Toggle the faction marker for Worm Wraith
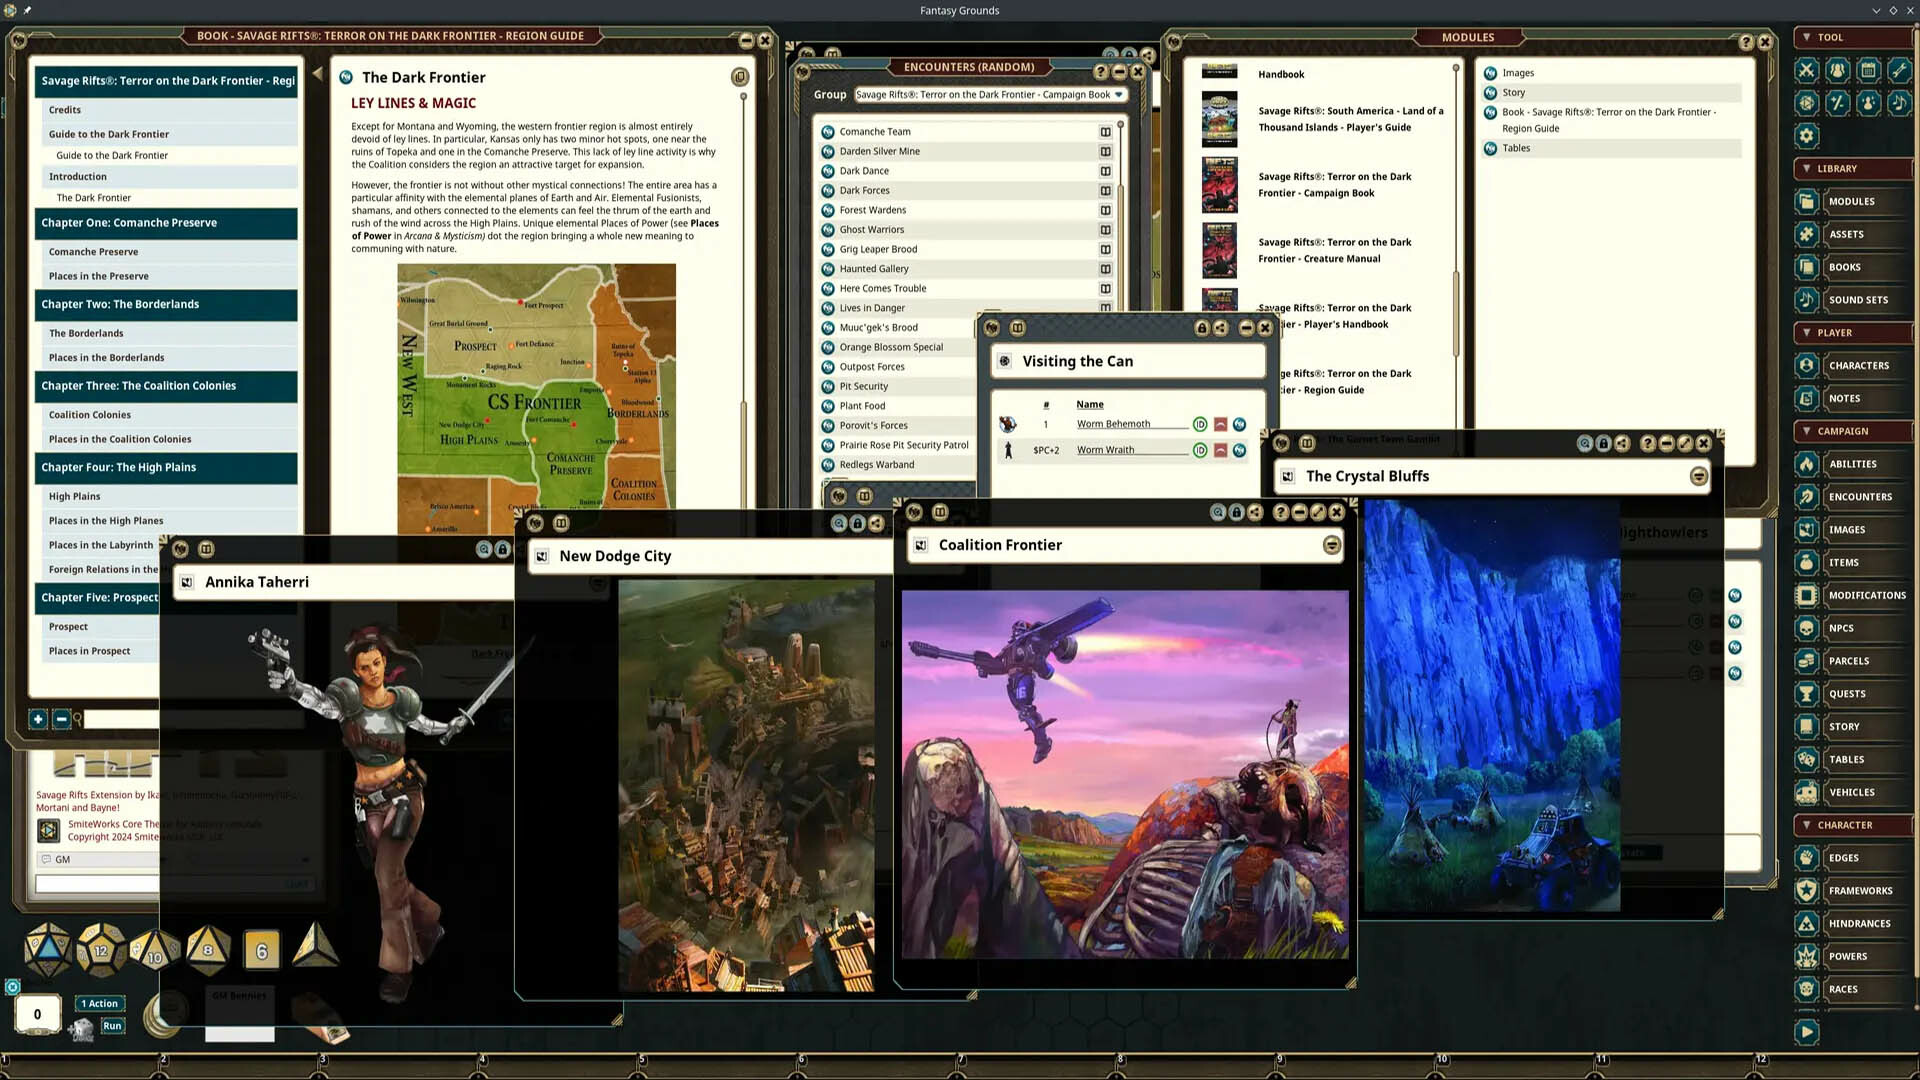This screenshot has height=1080, width=1920. point(1220,450)
